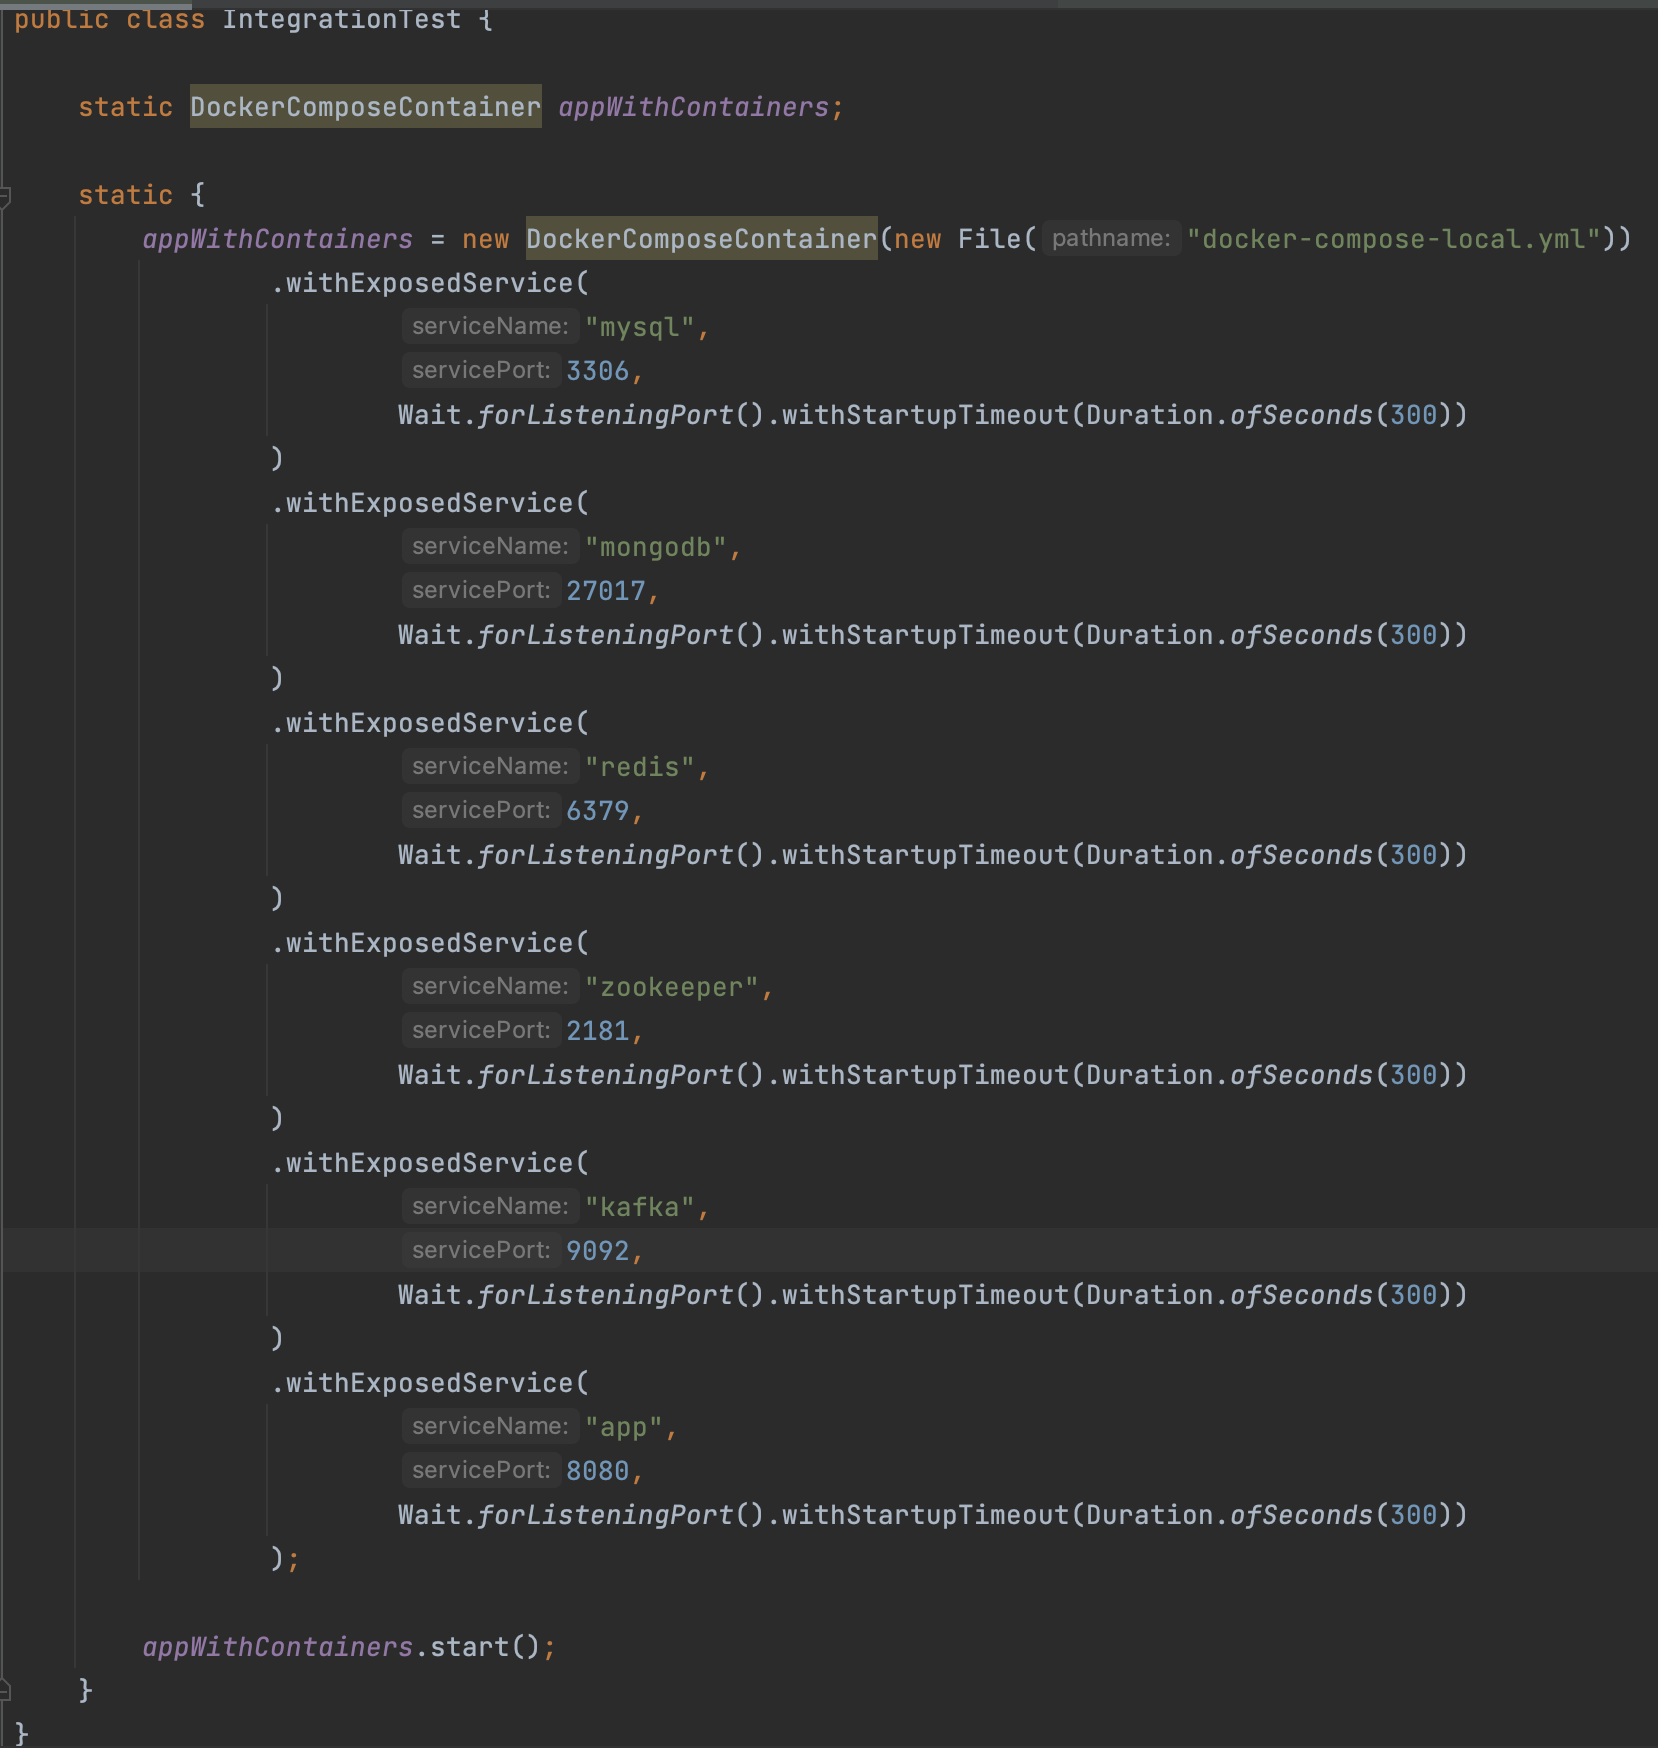This screenshot has width=1658, height=1748.
Task: Click serviceName: hint before "kafka"
Action: pyautogui.click(x=490, y=1206)
